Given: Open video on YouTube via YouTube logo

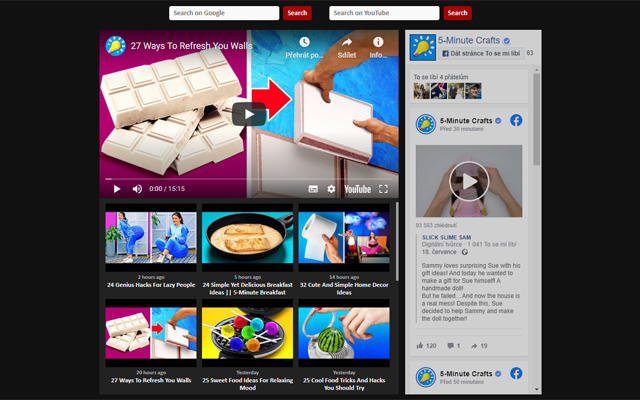Looking at the screenshot, I should pos(358,189).
